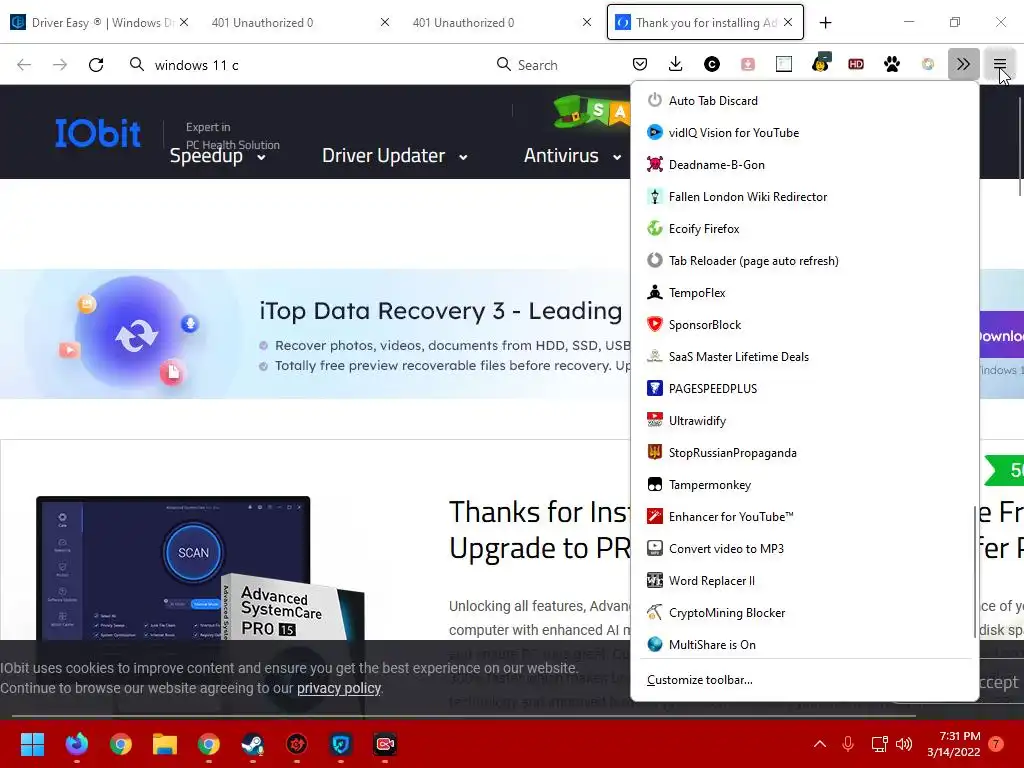1024x768 pixels.
Task: Click the HD extension icon
Action: [856, 64]
